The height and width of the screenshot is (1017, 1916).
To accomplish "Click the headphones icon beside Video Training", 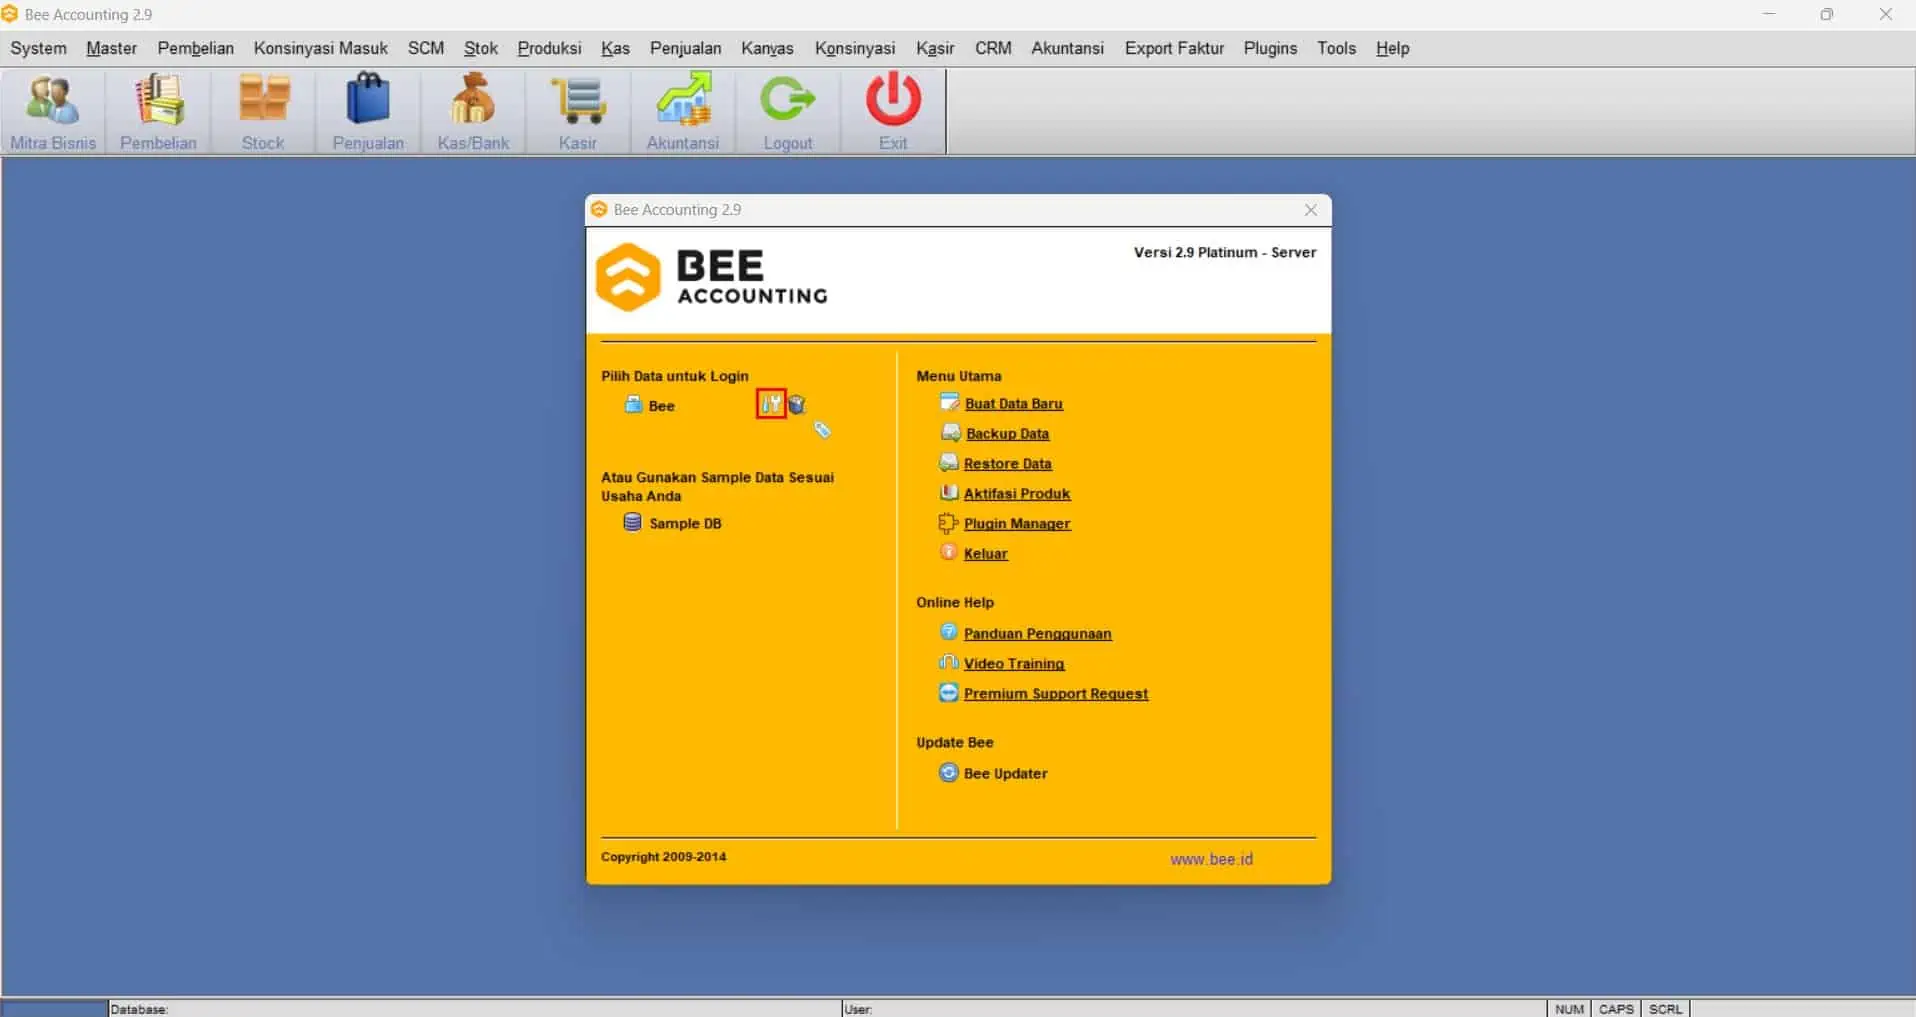I will click(x=949, y=662).
